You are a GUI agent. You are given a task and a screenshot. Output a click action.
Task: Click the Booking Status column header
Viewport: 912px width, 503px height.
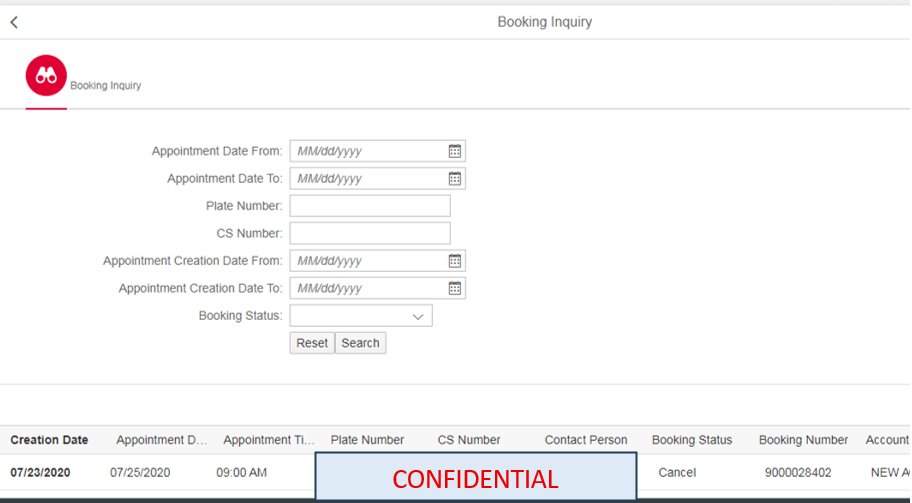(692, 440)
